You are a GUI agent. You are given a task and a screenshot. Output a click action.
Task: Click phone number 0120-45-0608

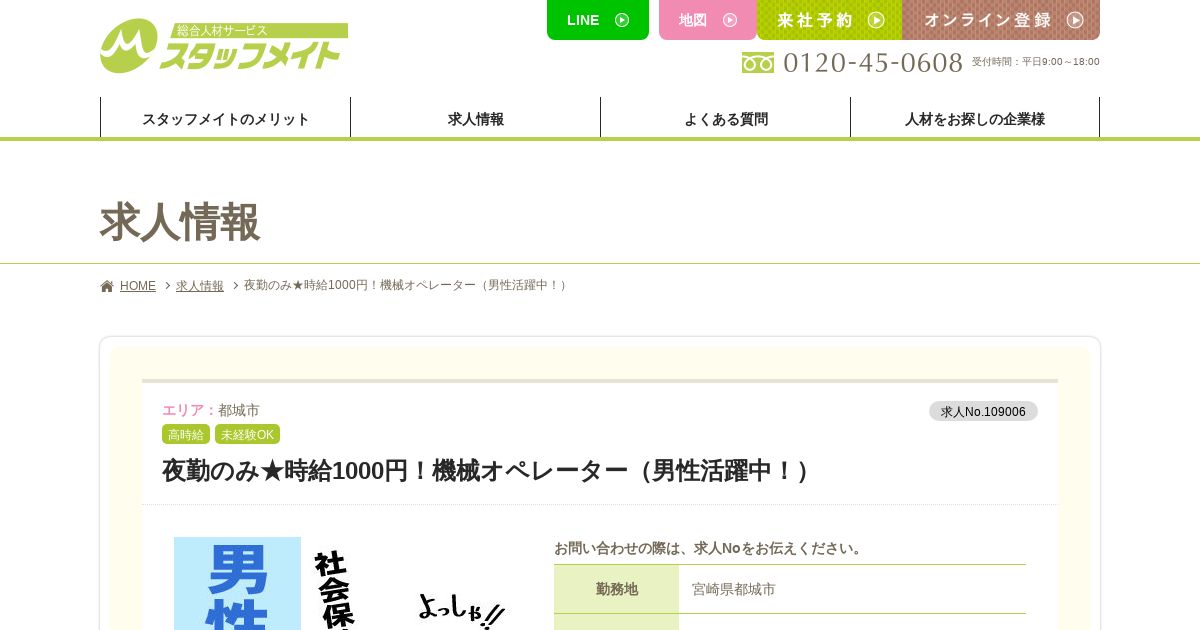[872, 62]
